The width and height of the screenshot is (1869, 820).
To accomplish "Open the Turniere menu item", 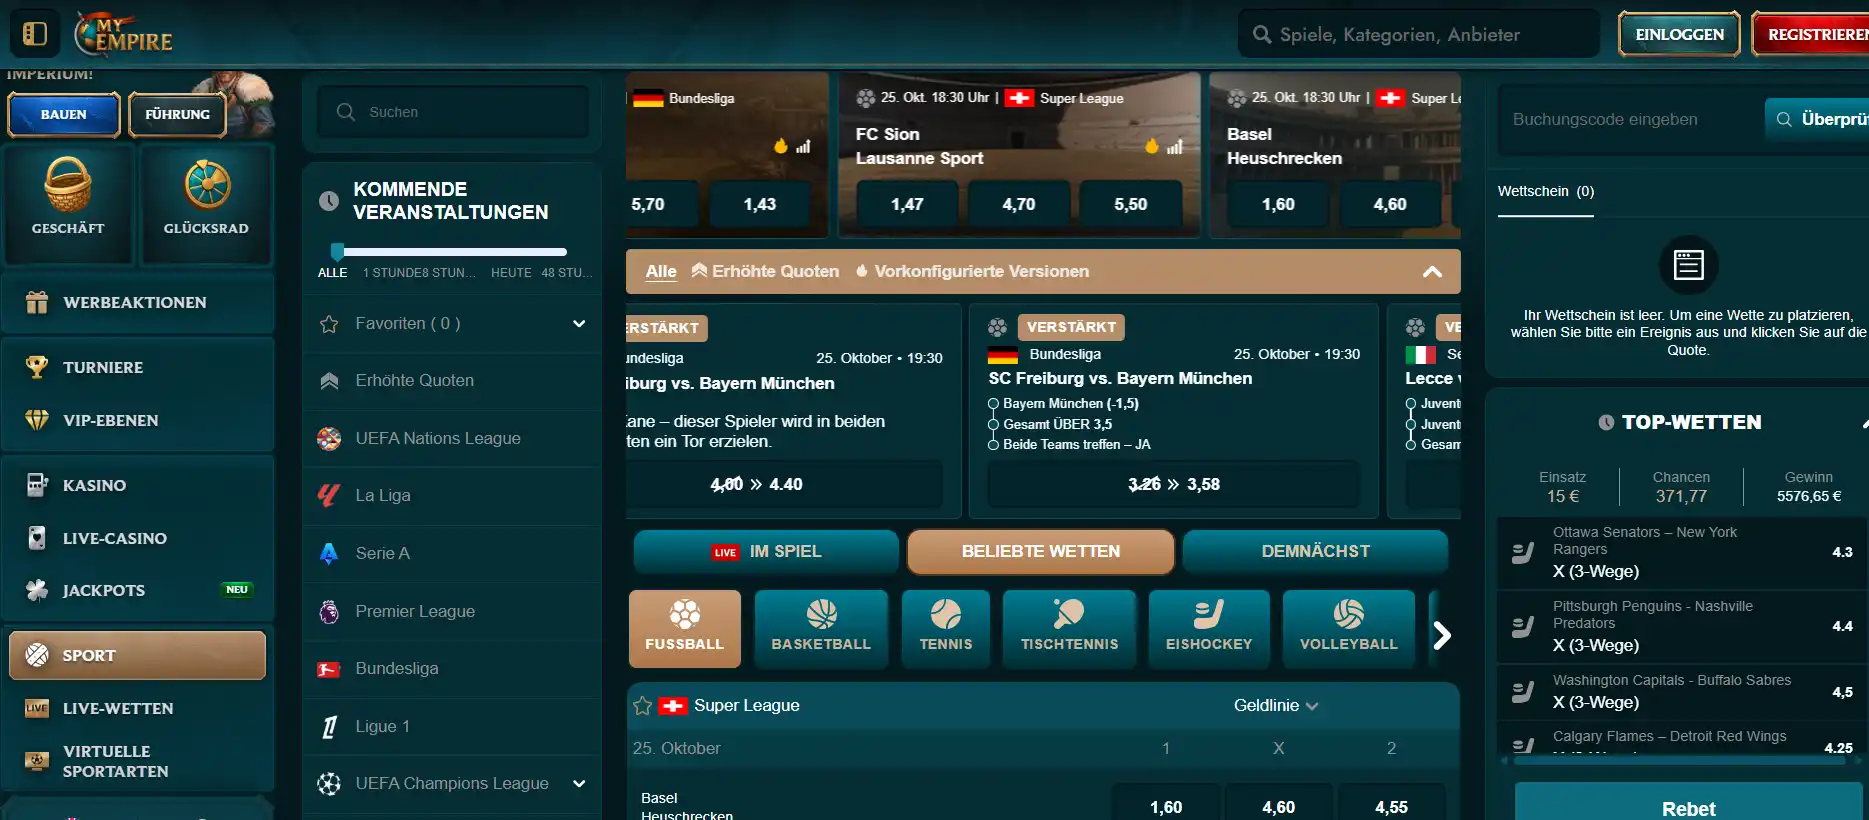I will (138, 367).
